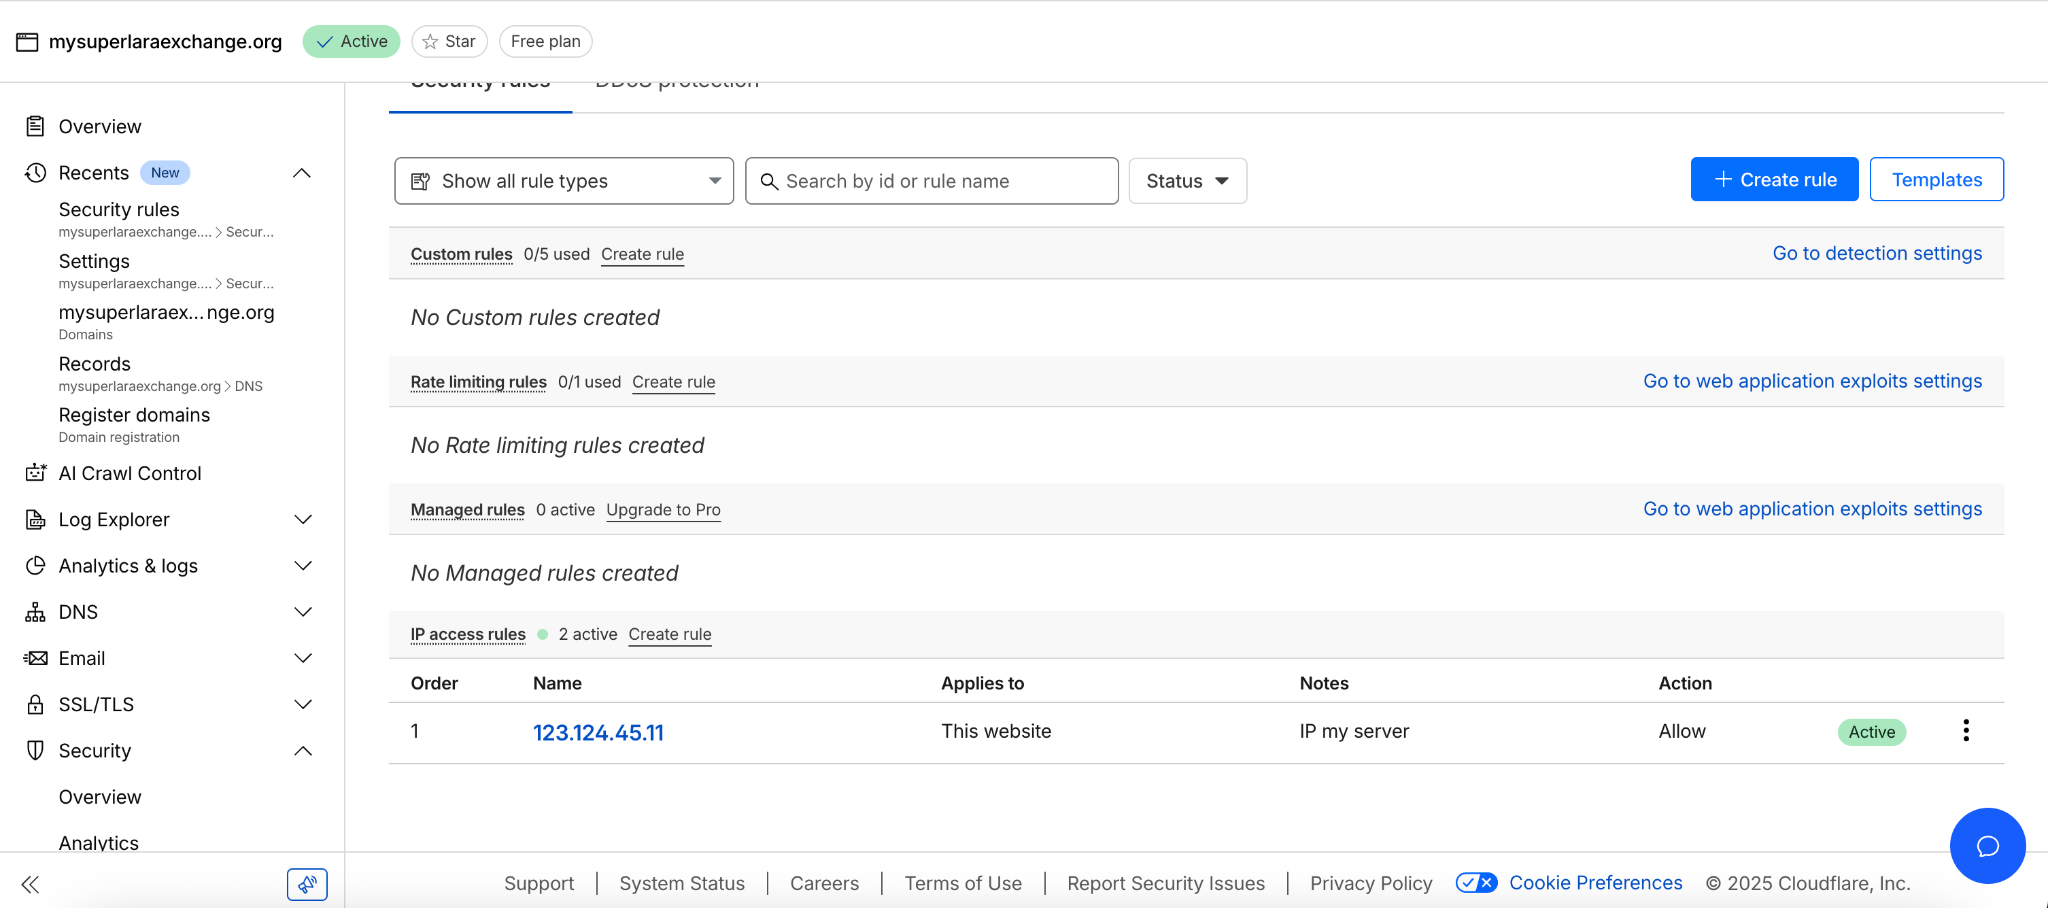Open the Status filter dropdown
The image size is (2048, 908).
click(1187, 181)
